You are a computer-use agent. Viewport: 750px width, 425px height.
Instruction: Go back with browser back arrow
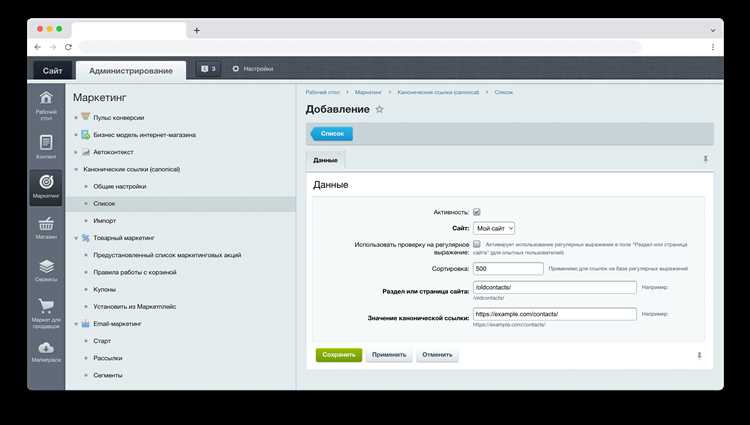37,47
